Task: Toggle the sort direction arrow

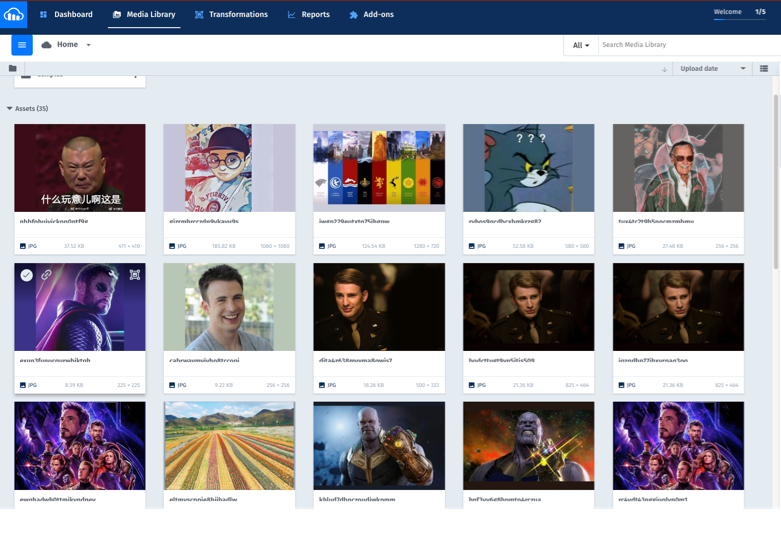Action: 664,69
